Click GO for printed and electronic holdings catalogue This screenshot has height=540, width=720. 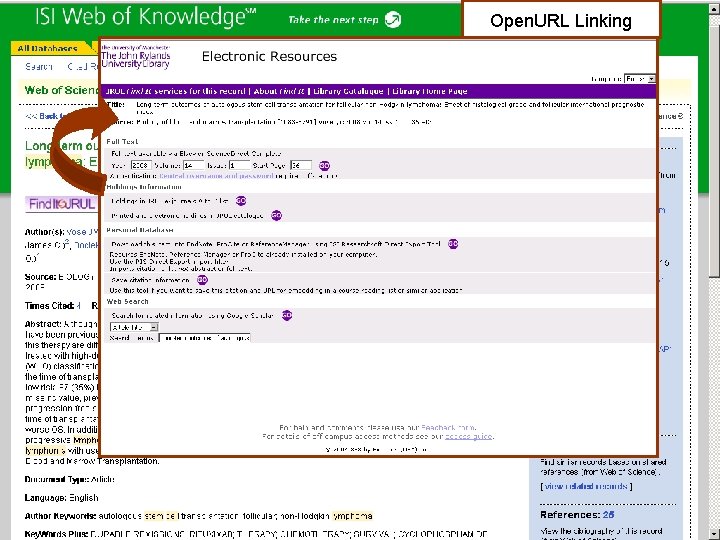point(276,215)
